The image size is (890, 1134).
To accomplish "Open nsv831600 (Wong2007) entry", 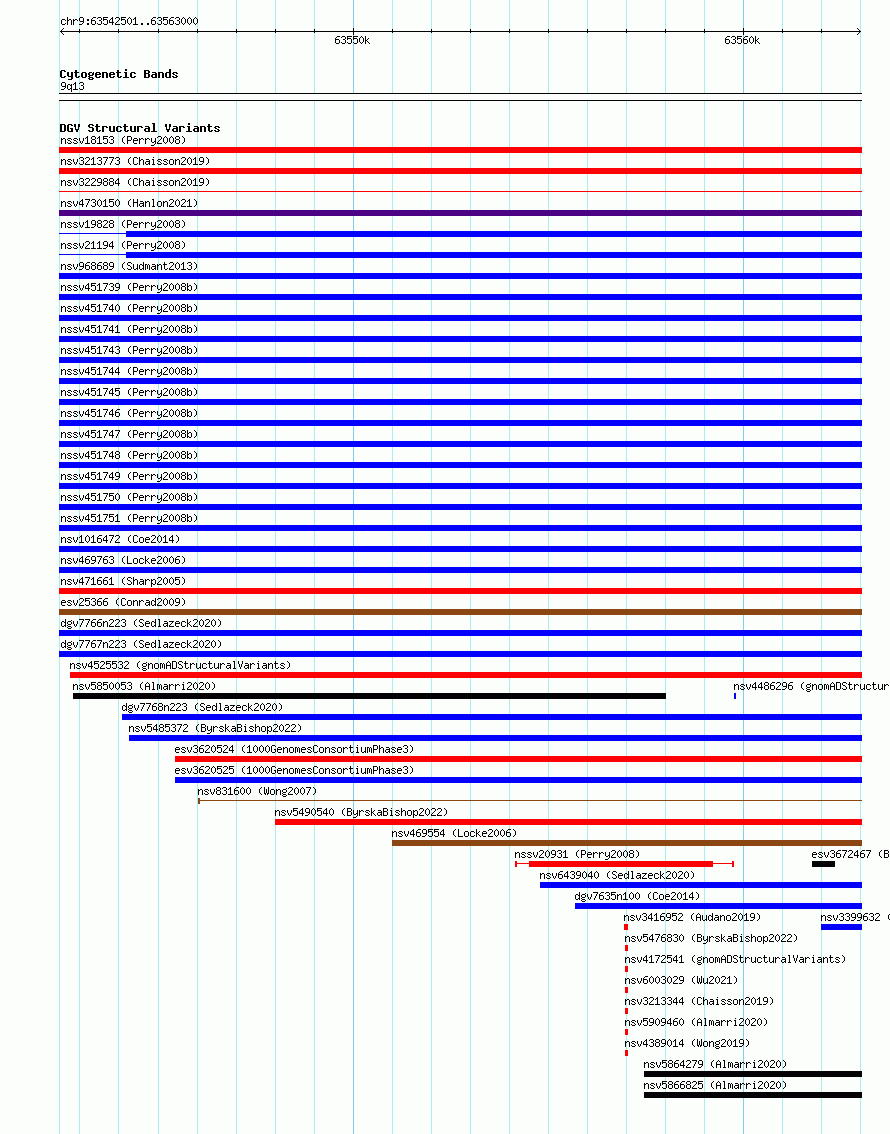I will coord(257,790).
